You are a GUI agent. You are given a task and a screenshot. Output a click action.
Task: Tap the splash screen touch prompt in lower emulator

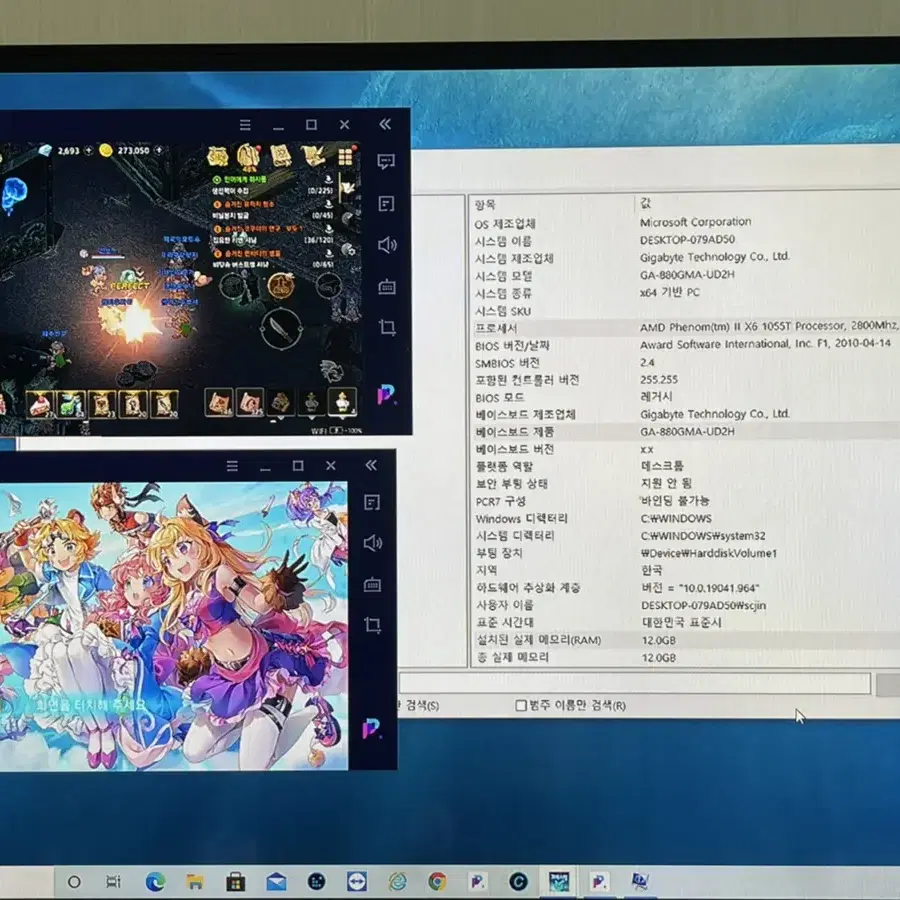pyautogui.click(x=91, y=705)
